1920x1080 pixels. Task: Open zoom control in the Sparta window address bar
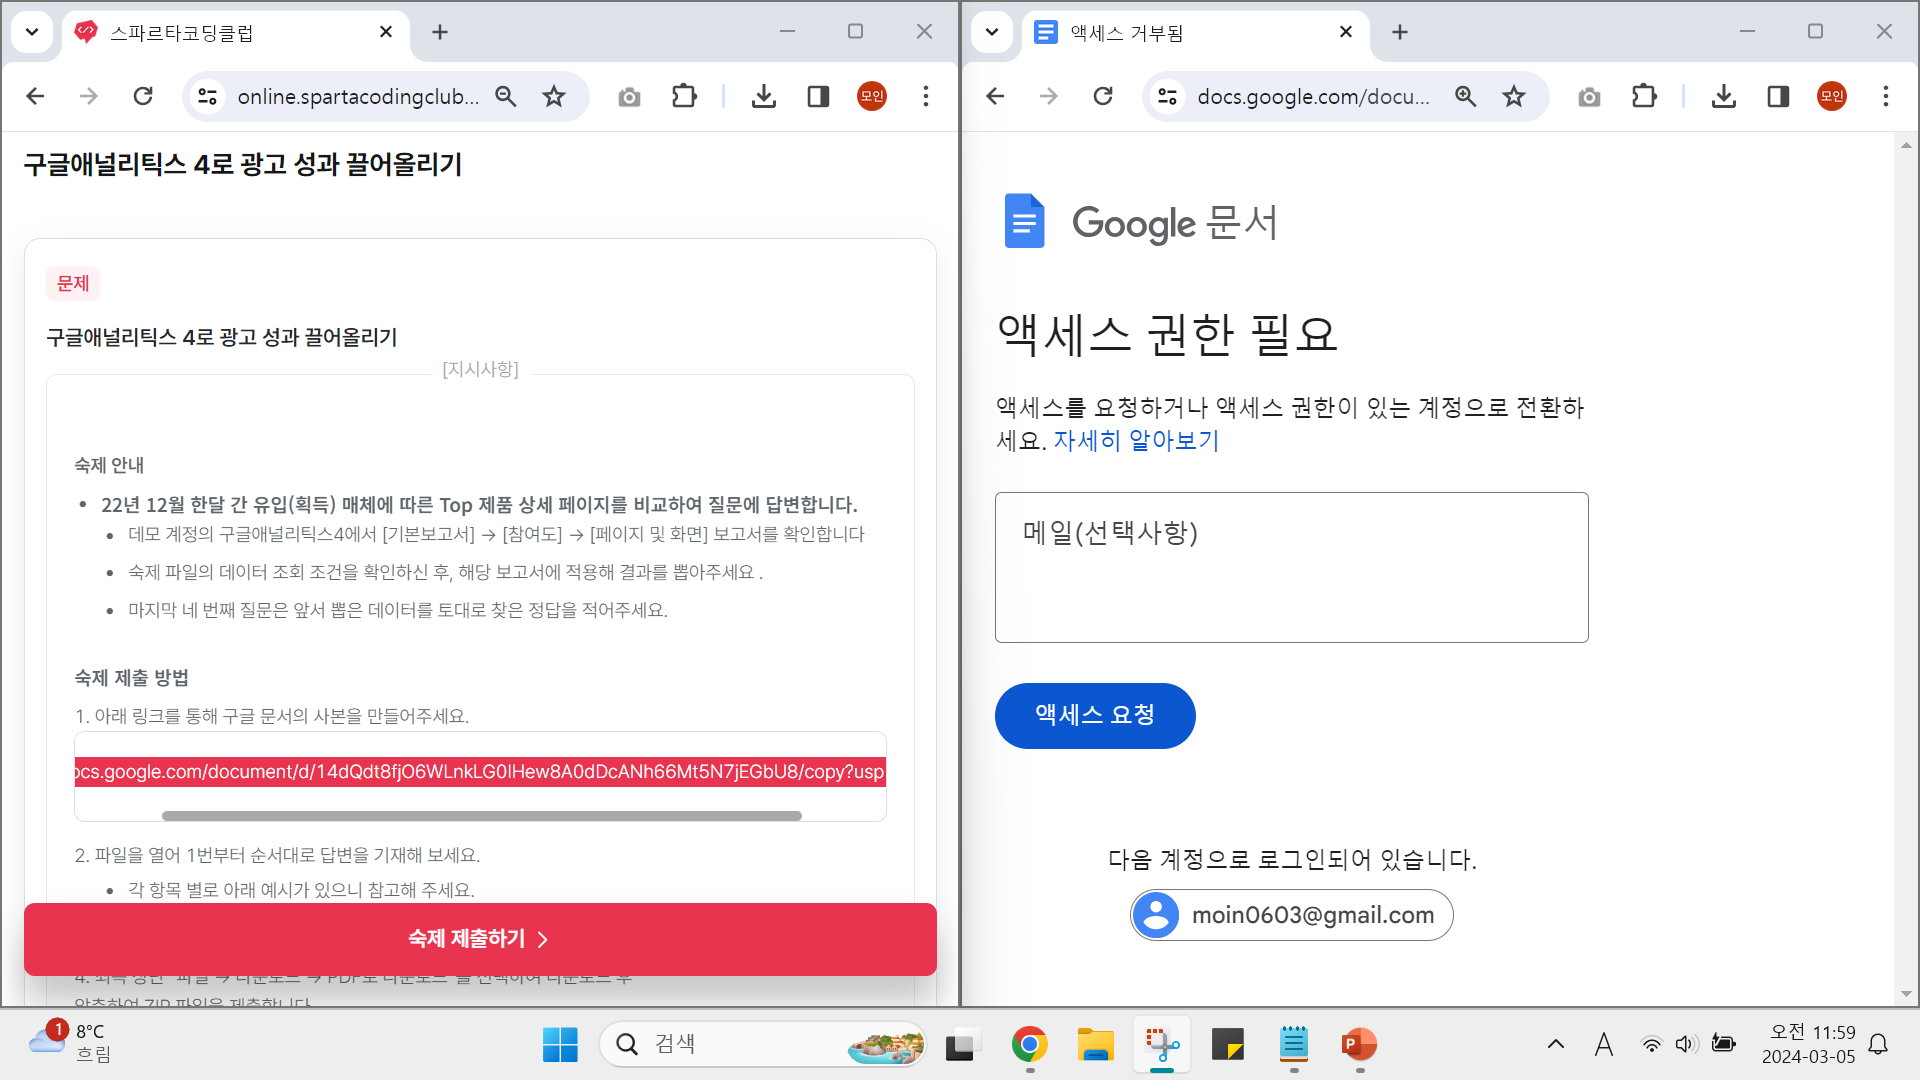tap(506, 96)
